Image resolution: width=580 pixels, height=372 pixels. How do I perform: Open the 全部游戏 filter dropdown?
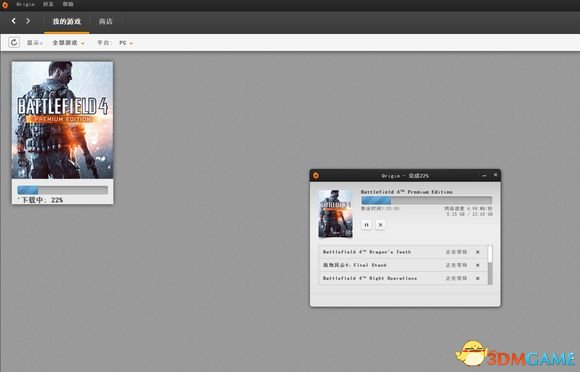pos(68,43)
